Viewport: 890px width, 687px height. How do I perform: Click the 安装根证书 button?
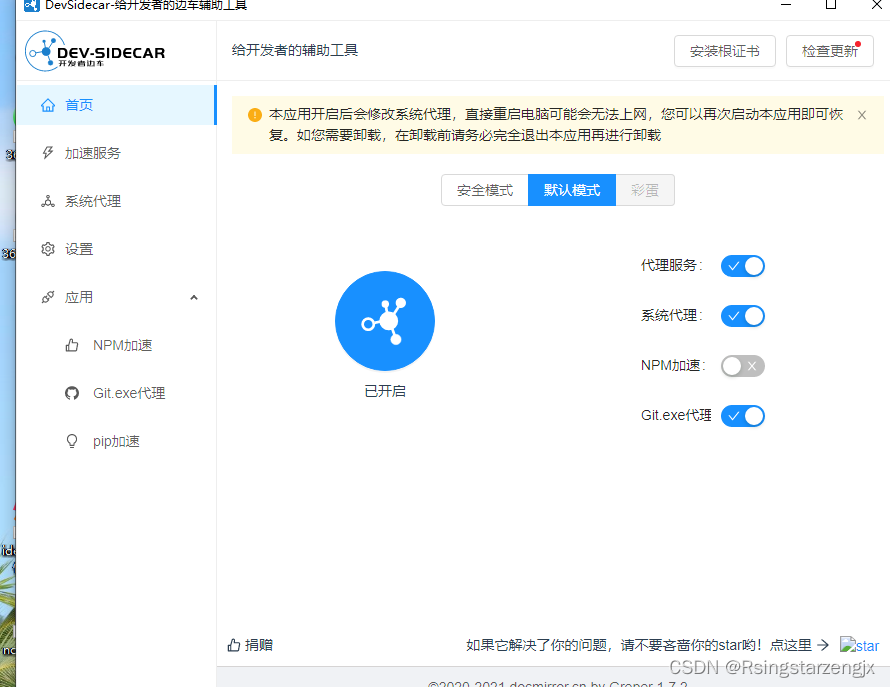tap(724, 50)
